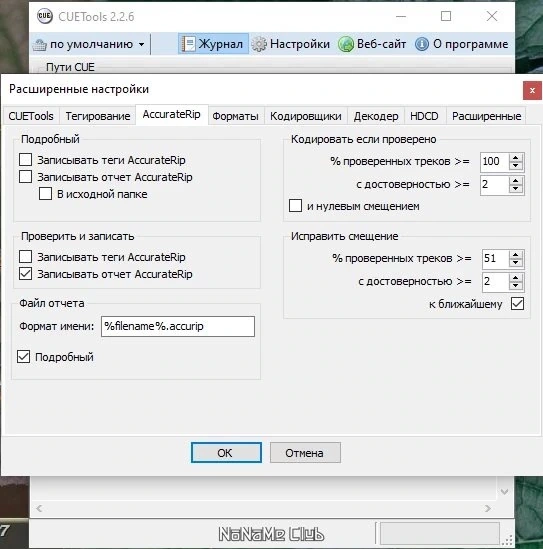This screenshot has height=549, width=543.
Task: Select the AccurateRip tab
Action: (x=172, y=114)
